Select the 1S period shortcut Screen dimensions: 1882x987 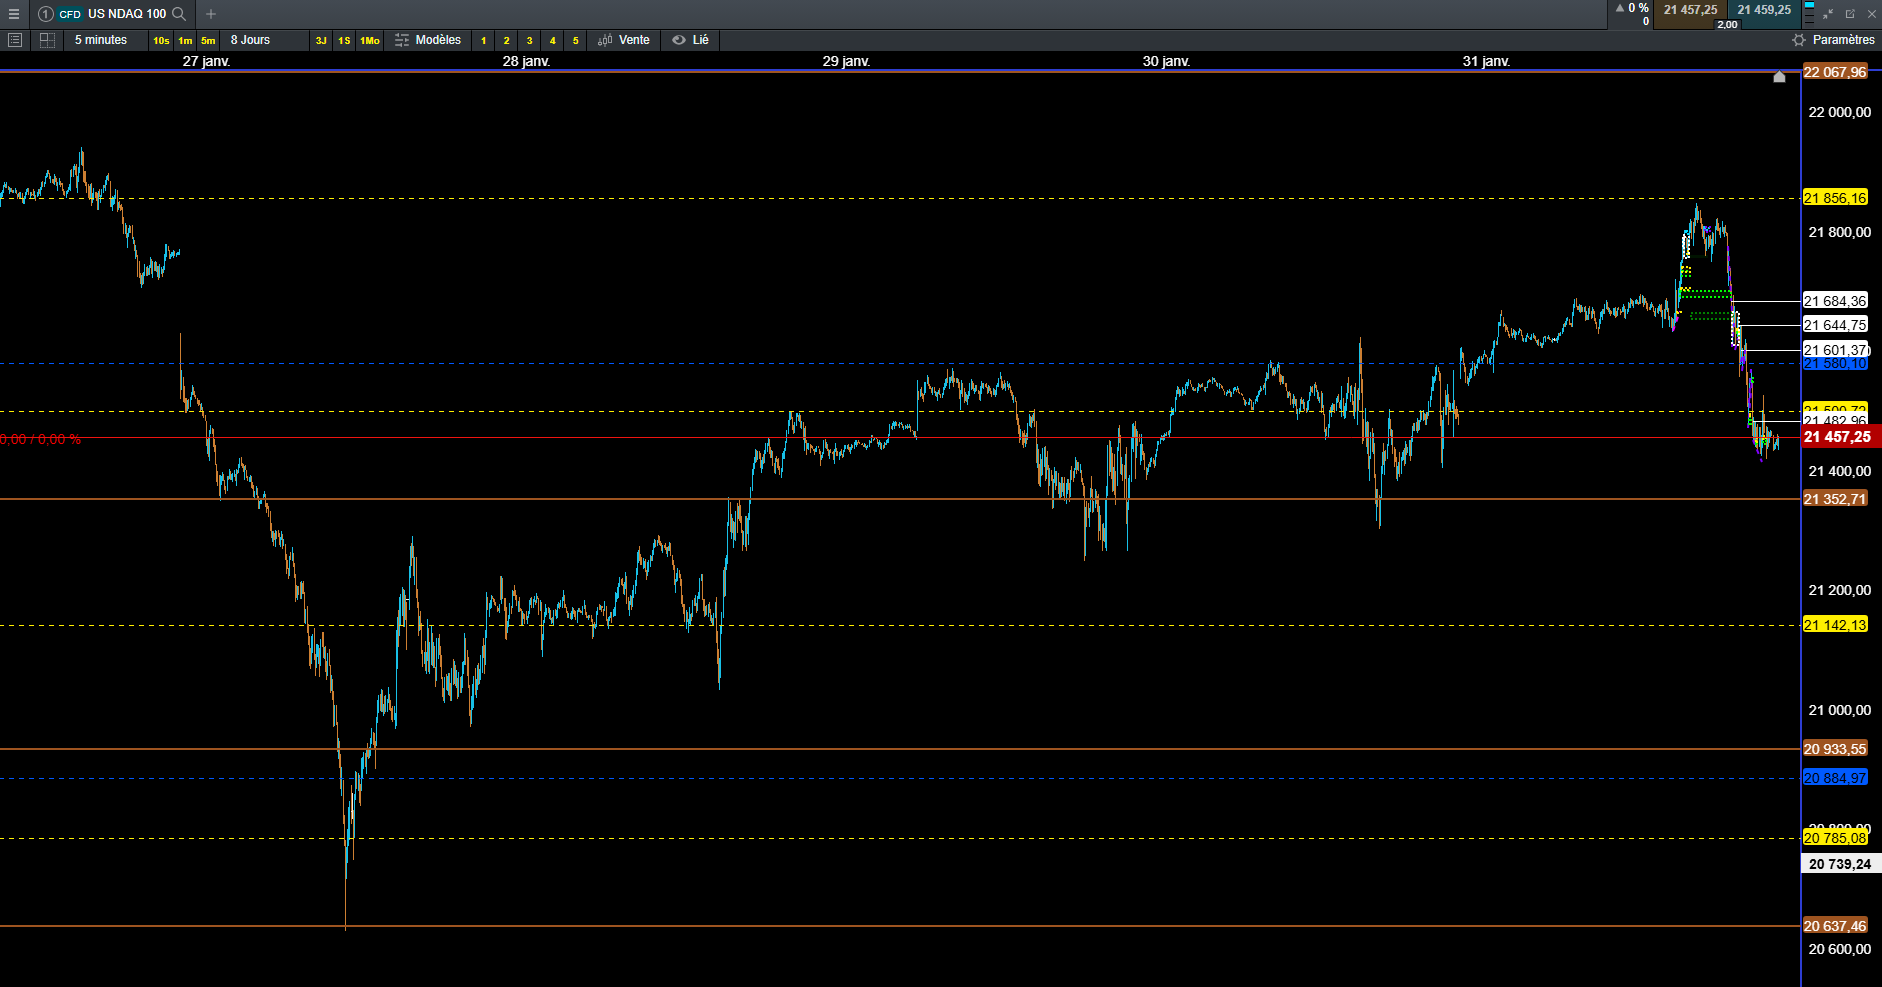(x=344, y=41)
